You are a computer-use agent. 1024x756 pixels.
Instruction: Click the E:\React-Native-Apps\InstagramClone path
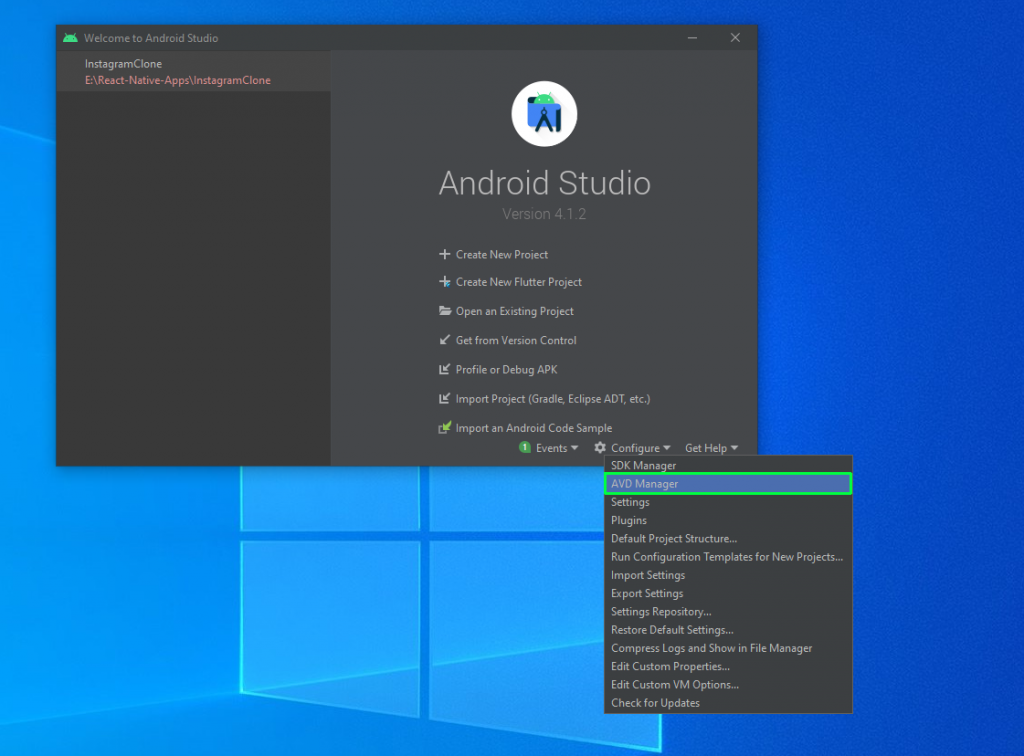(x=178, y=80)
